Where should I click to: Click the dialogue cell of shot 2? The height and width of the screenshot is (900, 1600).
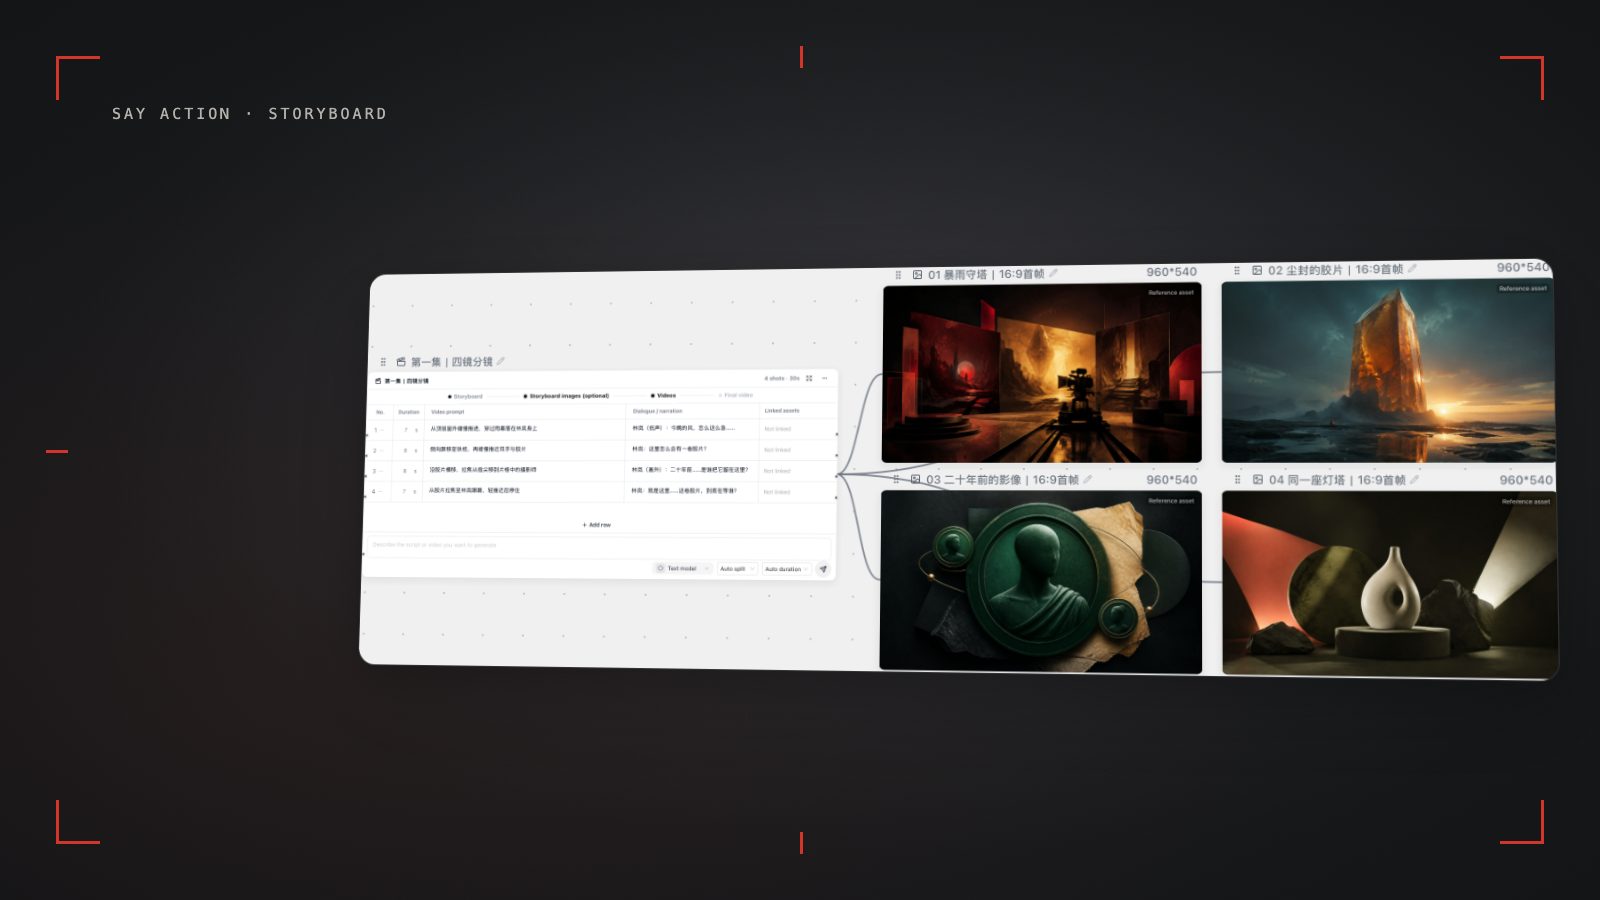tap(692, 449)
